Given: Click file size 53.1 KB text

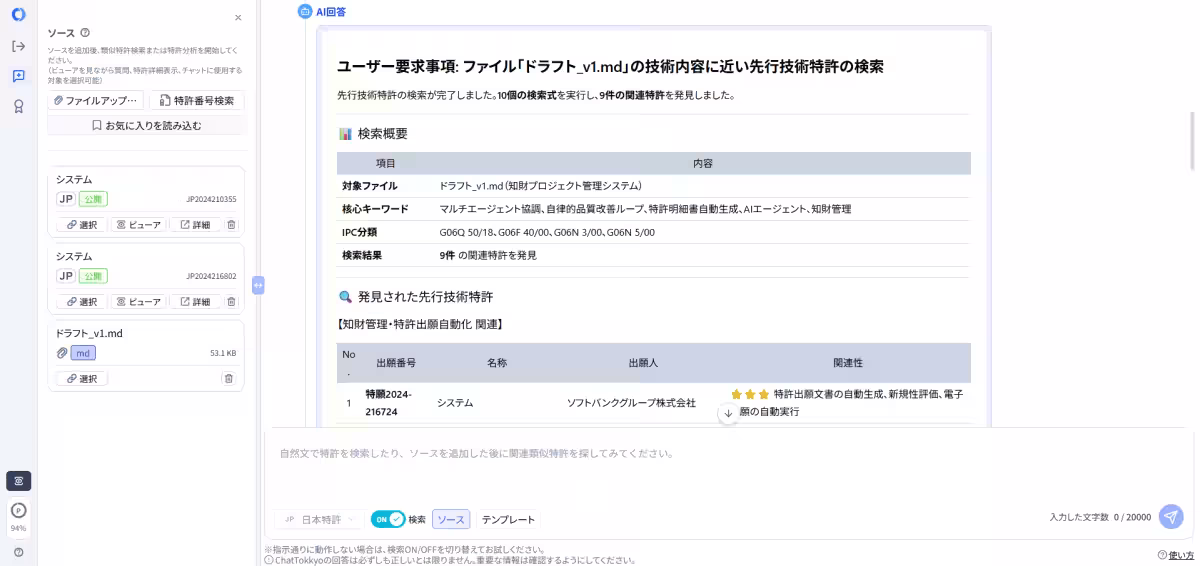Looking at the screenshot, I should click(223, 353).
